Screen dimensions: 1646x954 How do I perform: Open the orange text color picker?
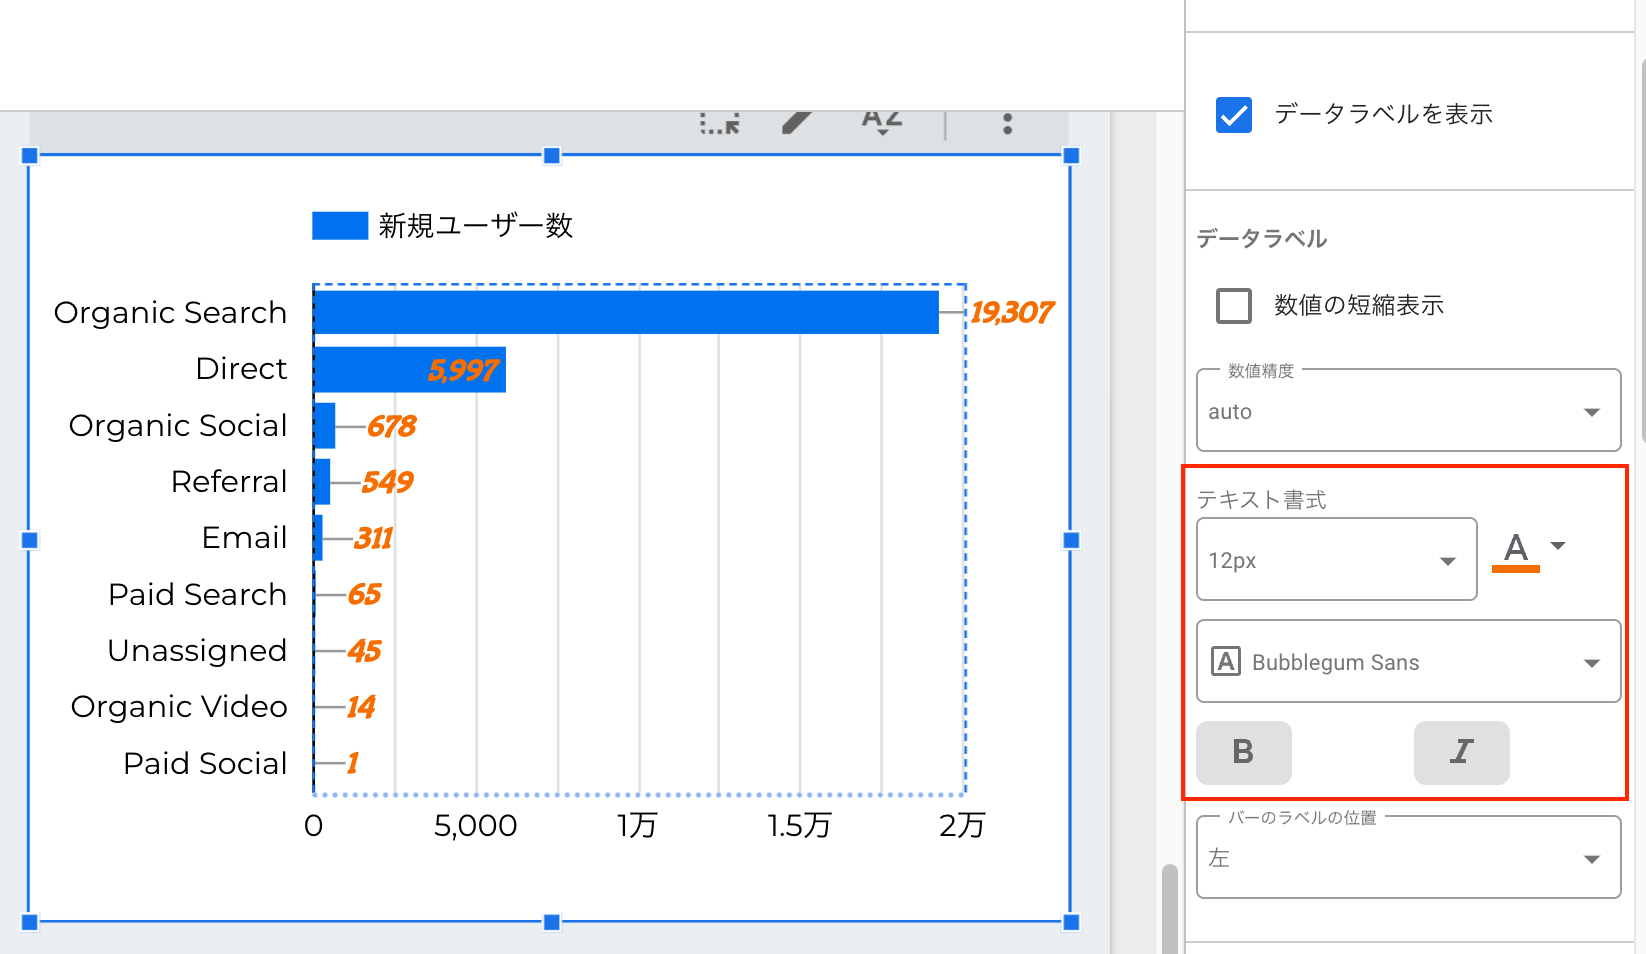point(1528,549)
